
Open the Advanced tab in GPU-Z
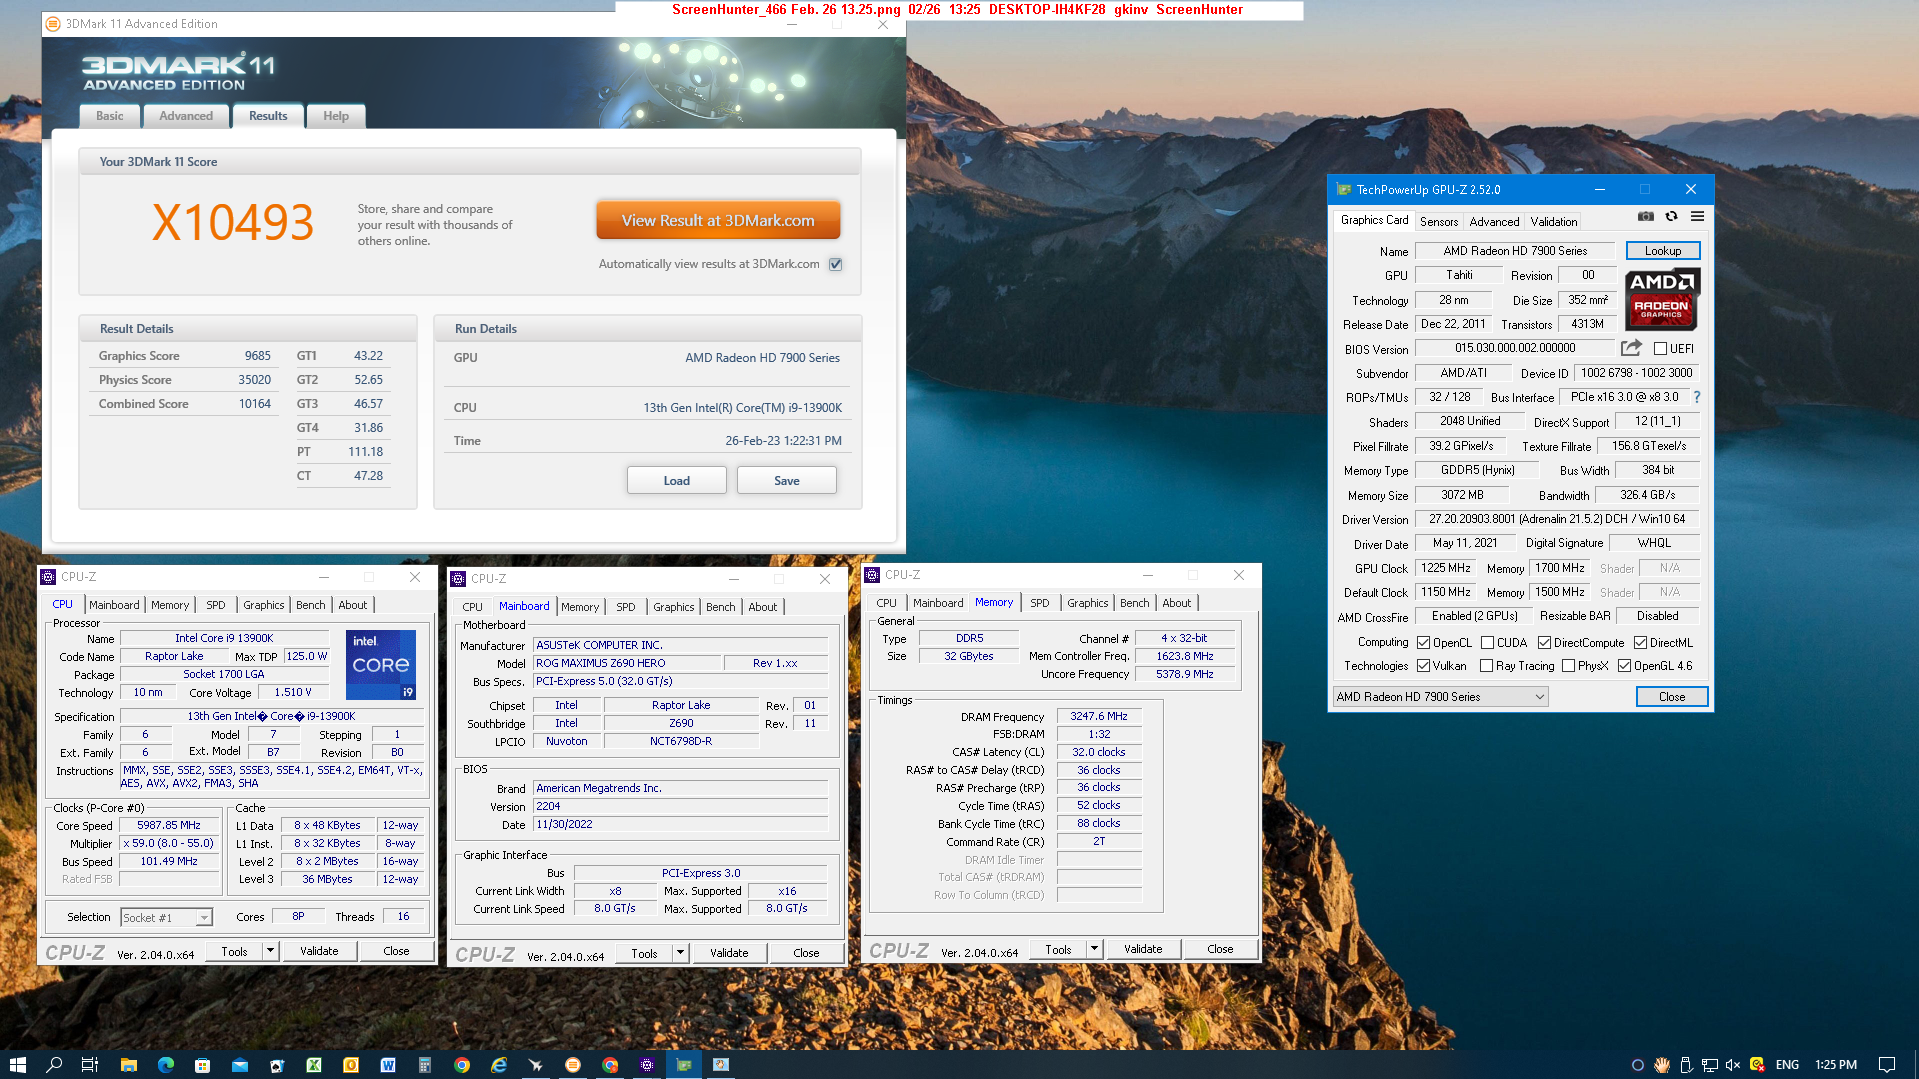(1494, 222)
